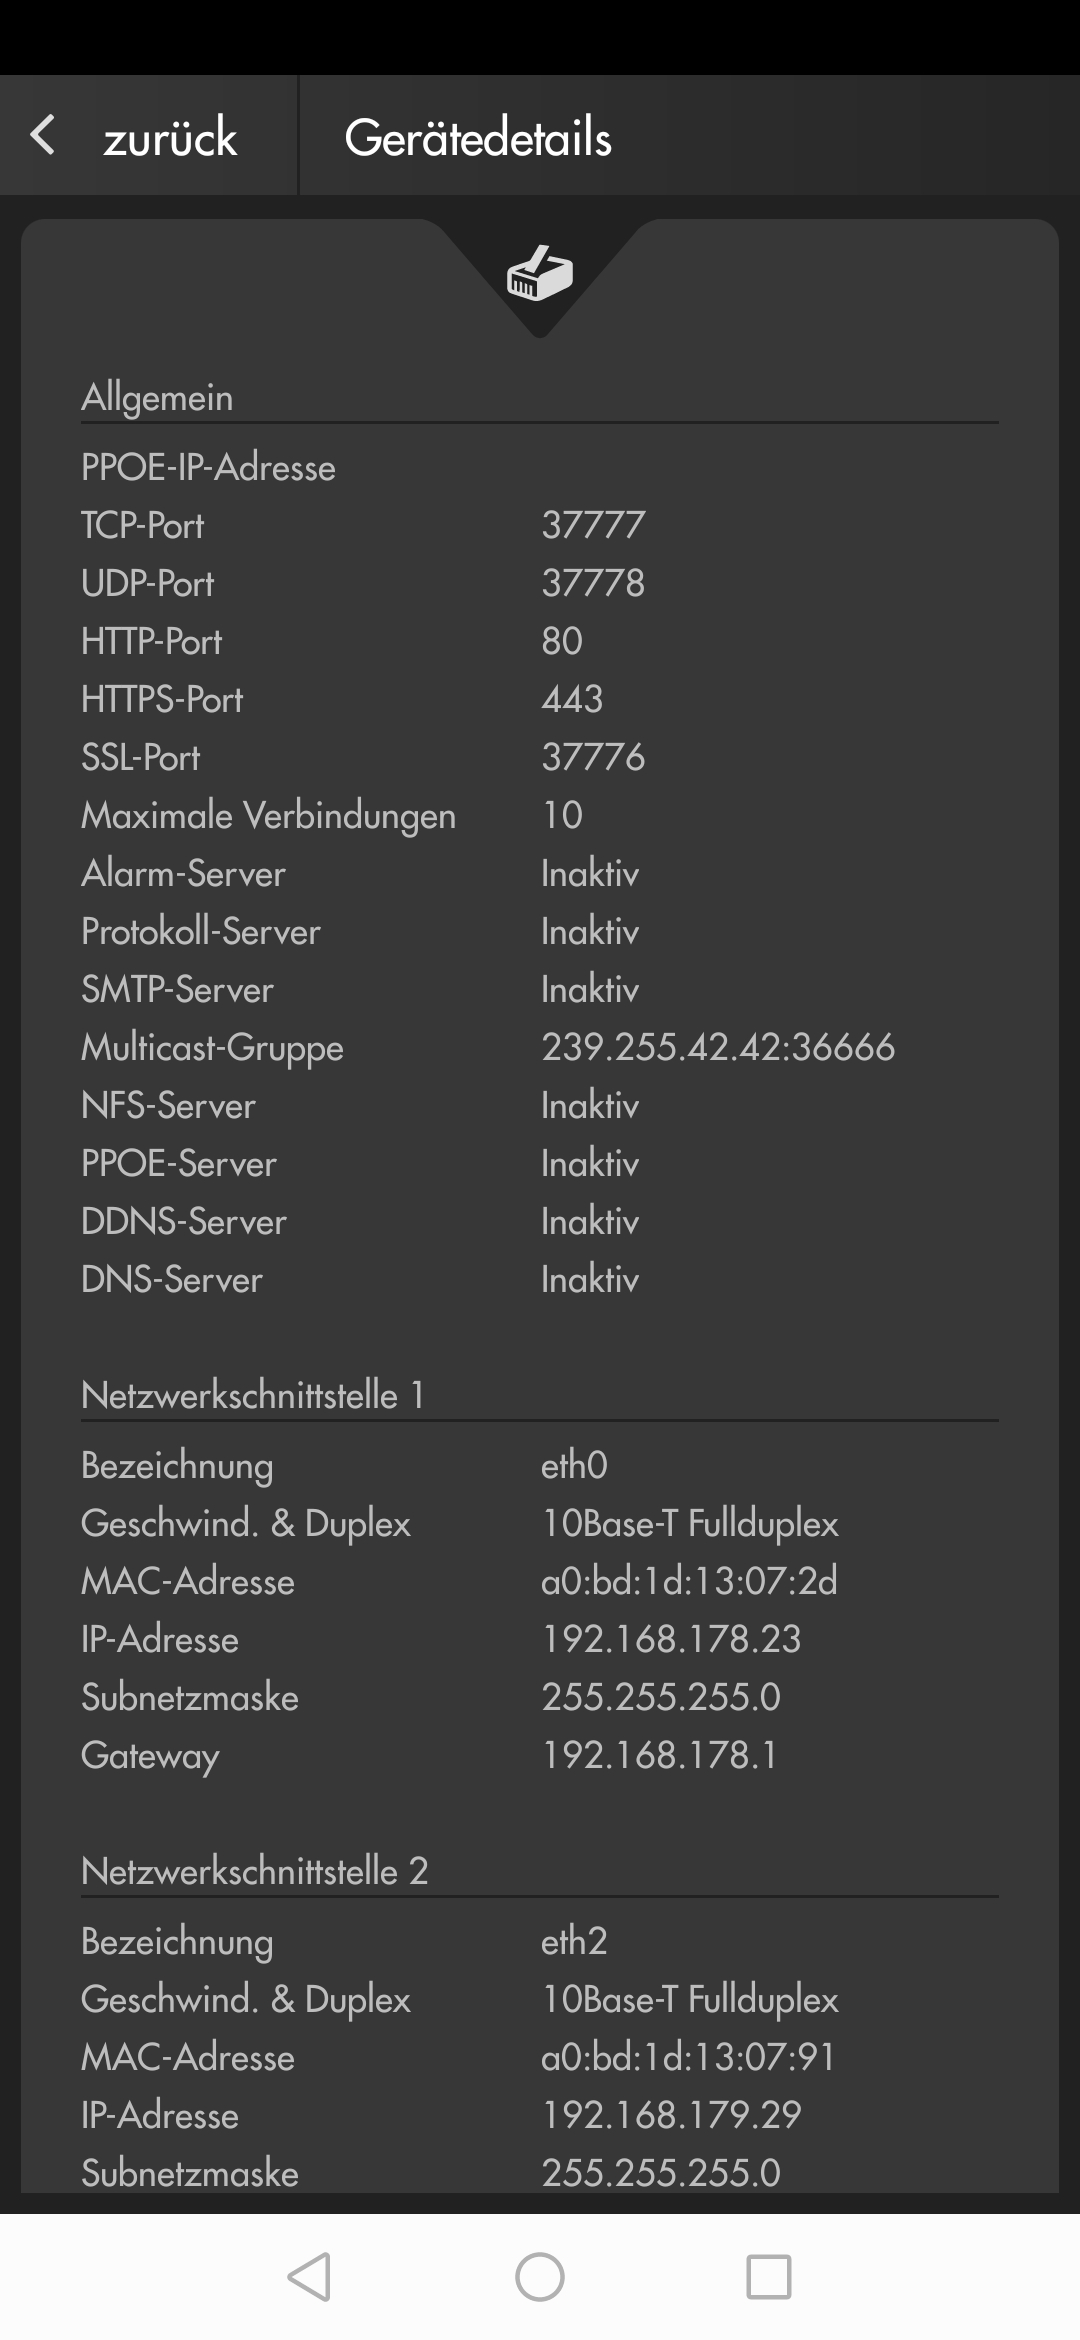Tap the Maximale Verbindungen row
1080x2340 pixels.
point(268,815)
